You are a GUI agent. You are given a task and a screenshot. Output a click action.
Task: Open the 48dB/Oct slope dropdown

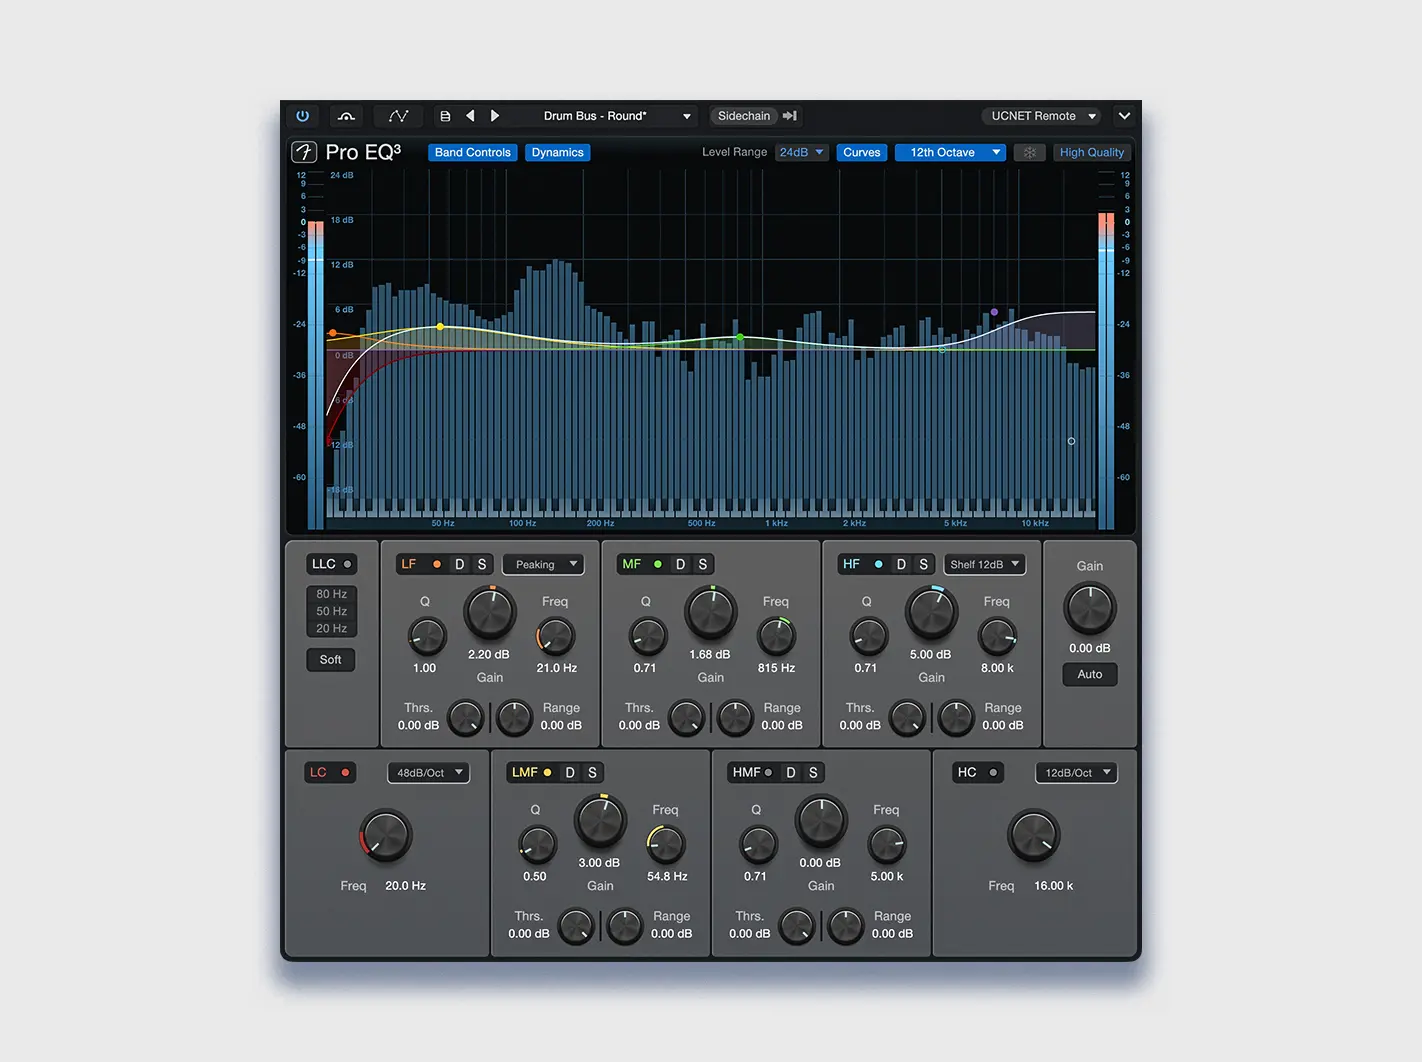(428, 772)
